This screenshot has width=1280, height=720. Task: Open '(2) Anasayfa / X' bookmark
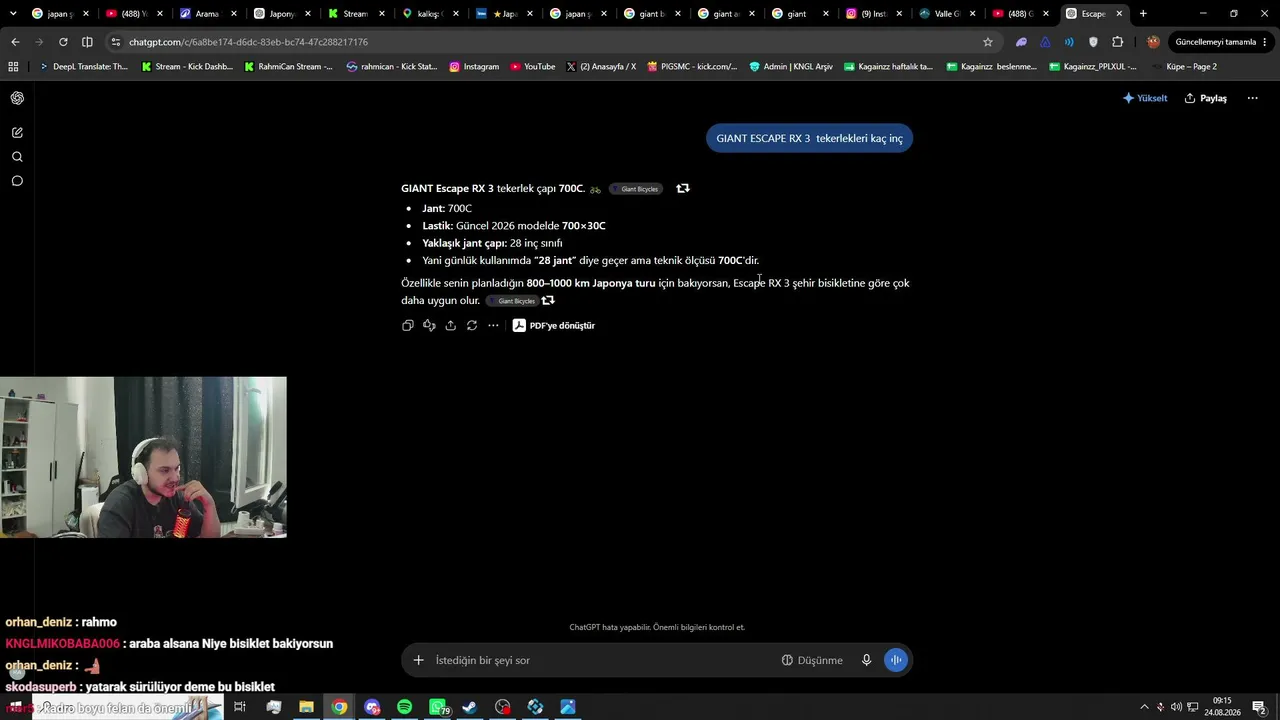[x=601, y=67]
